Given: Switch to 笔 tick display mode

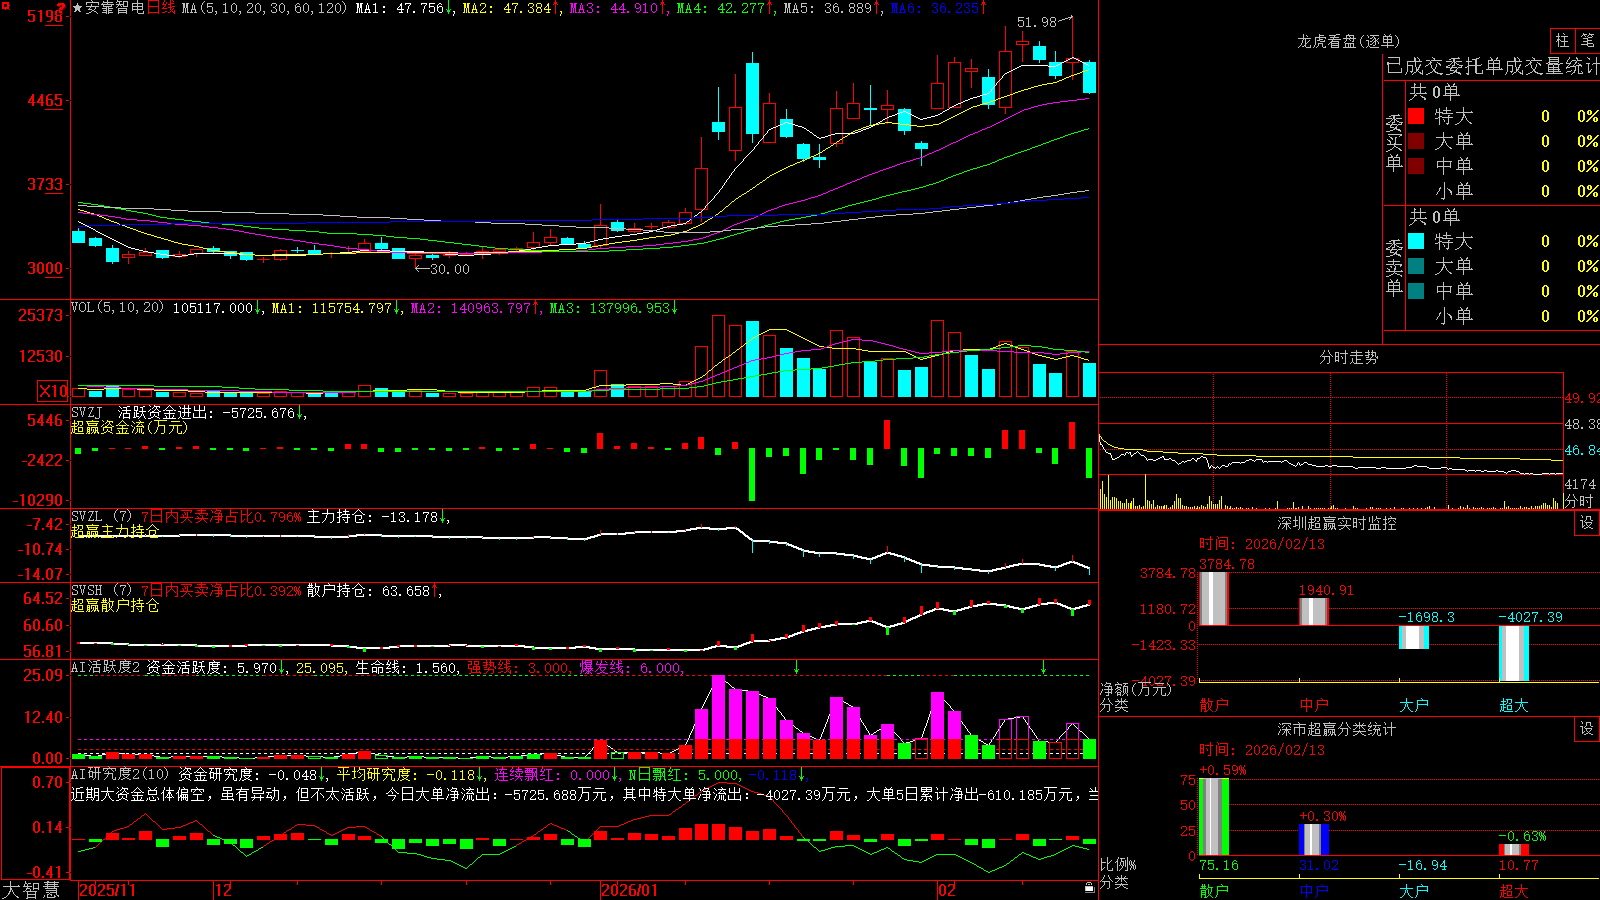Looking at the screenshot, I should (1587, 41).
